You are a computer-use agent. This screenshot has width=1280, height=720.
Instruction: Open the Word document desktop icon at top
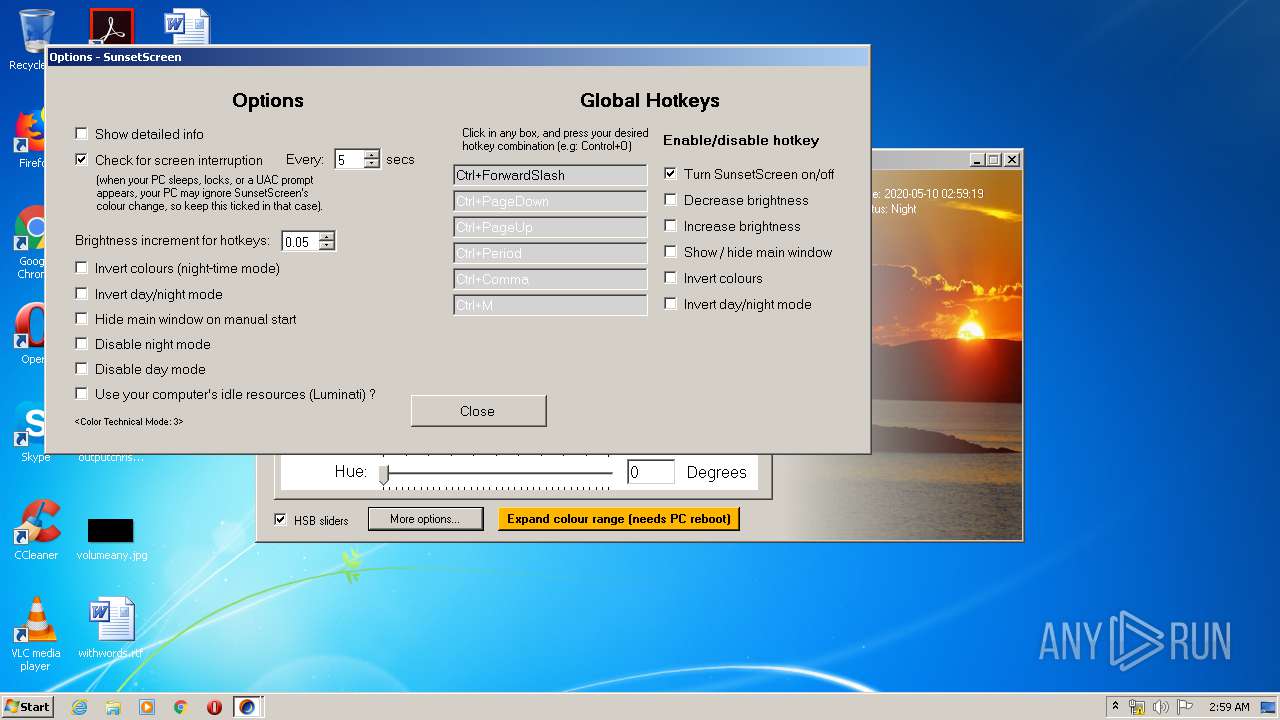187,26
